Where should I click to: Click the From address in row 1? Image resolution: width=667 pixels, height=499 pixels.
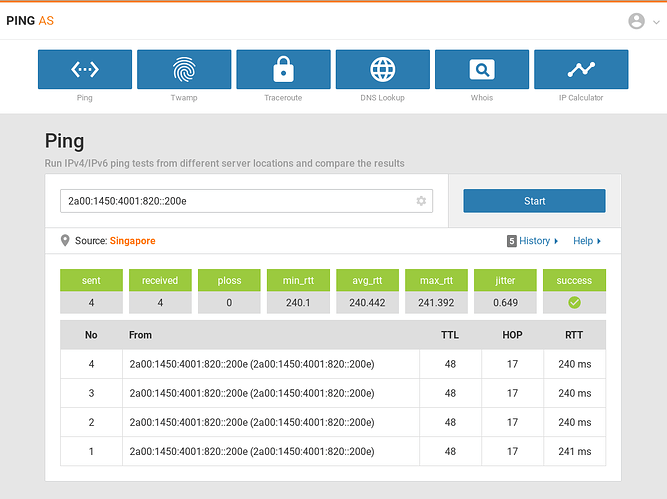point(252,451)
